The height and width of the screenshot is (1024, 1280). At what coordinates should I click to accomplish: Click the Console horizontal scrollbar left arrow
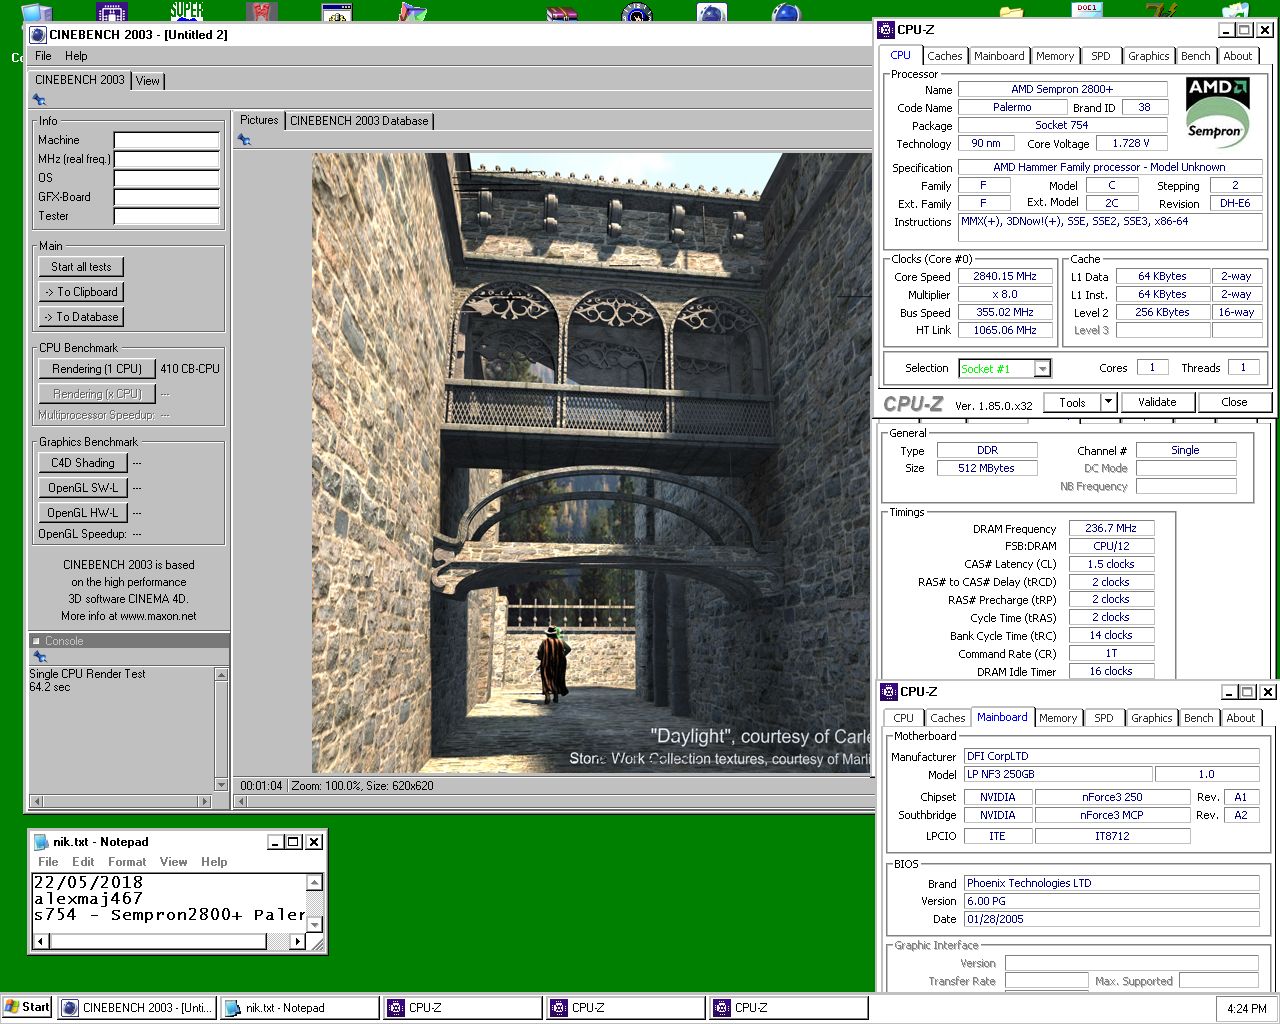pos(37,801)
